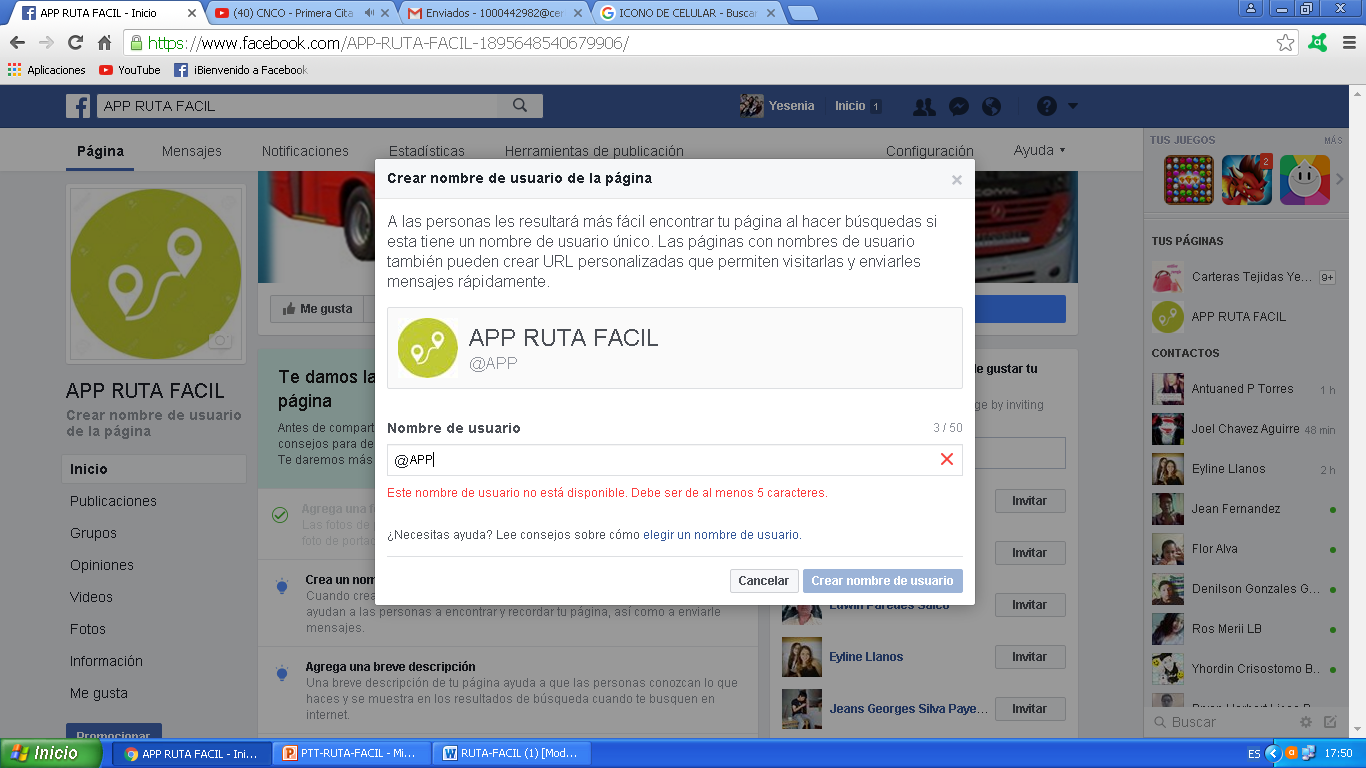Click the browser back arrow
Screen dimensions: 1366x768
[x=17, y=43]
